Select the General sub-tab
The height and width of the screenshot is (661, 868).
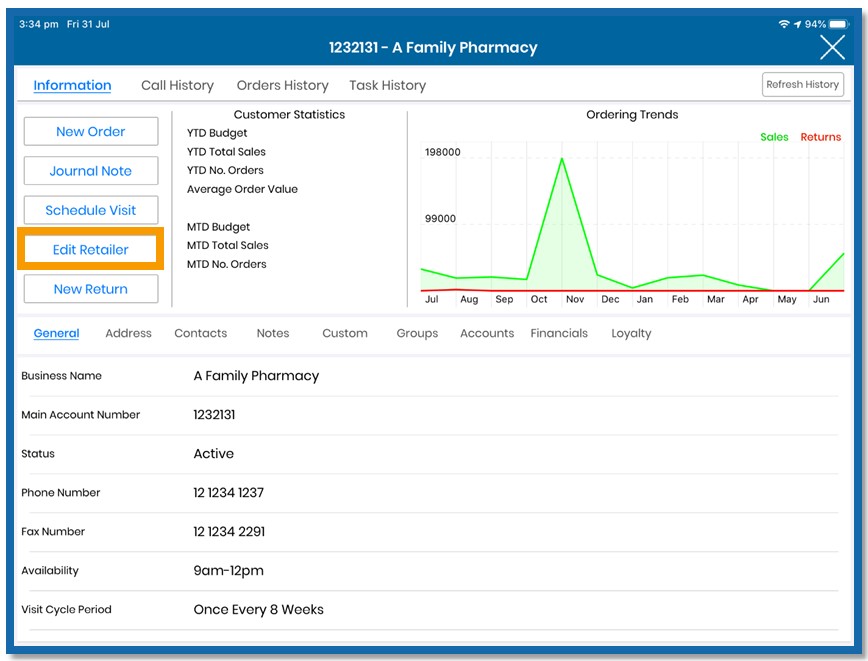point(56,333)
